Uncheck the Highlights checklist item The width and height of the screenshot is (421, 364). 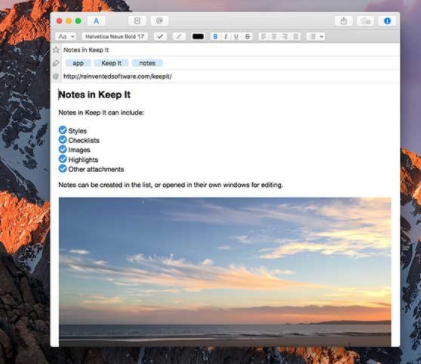[63, 159]
